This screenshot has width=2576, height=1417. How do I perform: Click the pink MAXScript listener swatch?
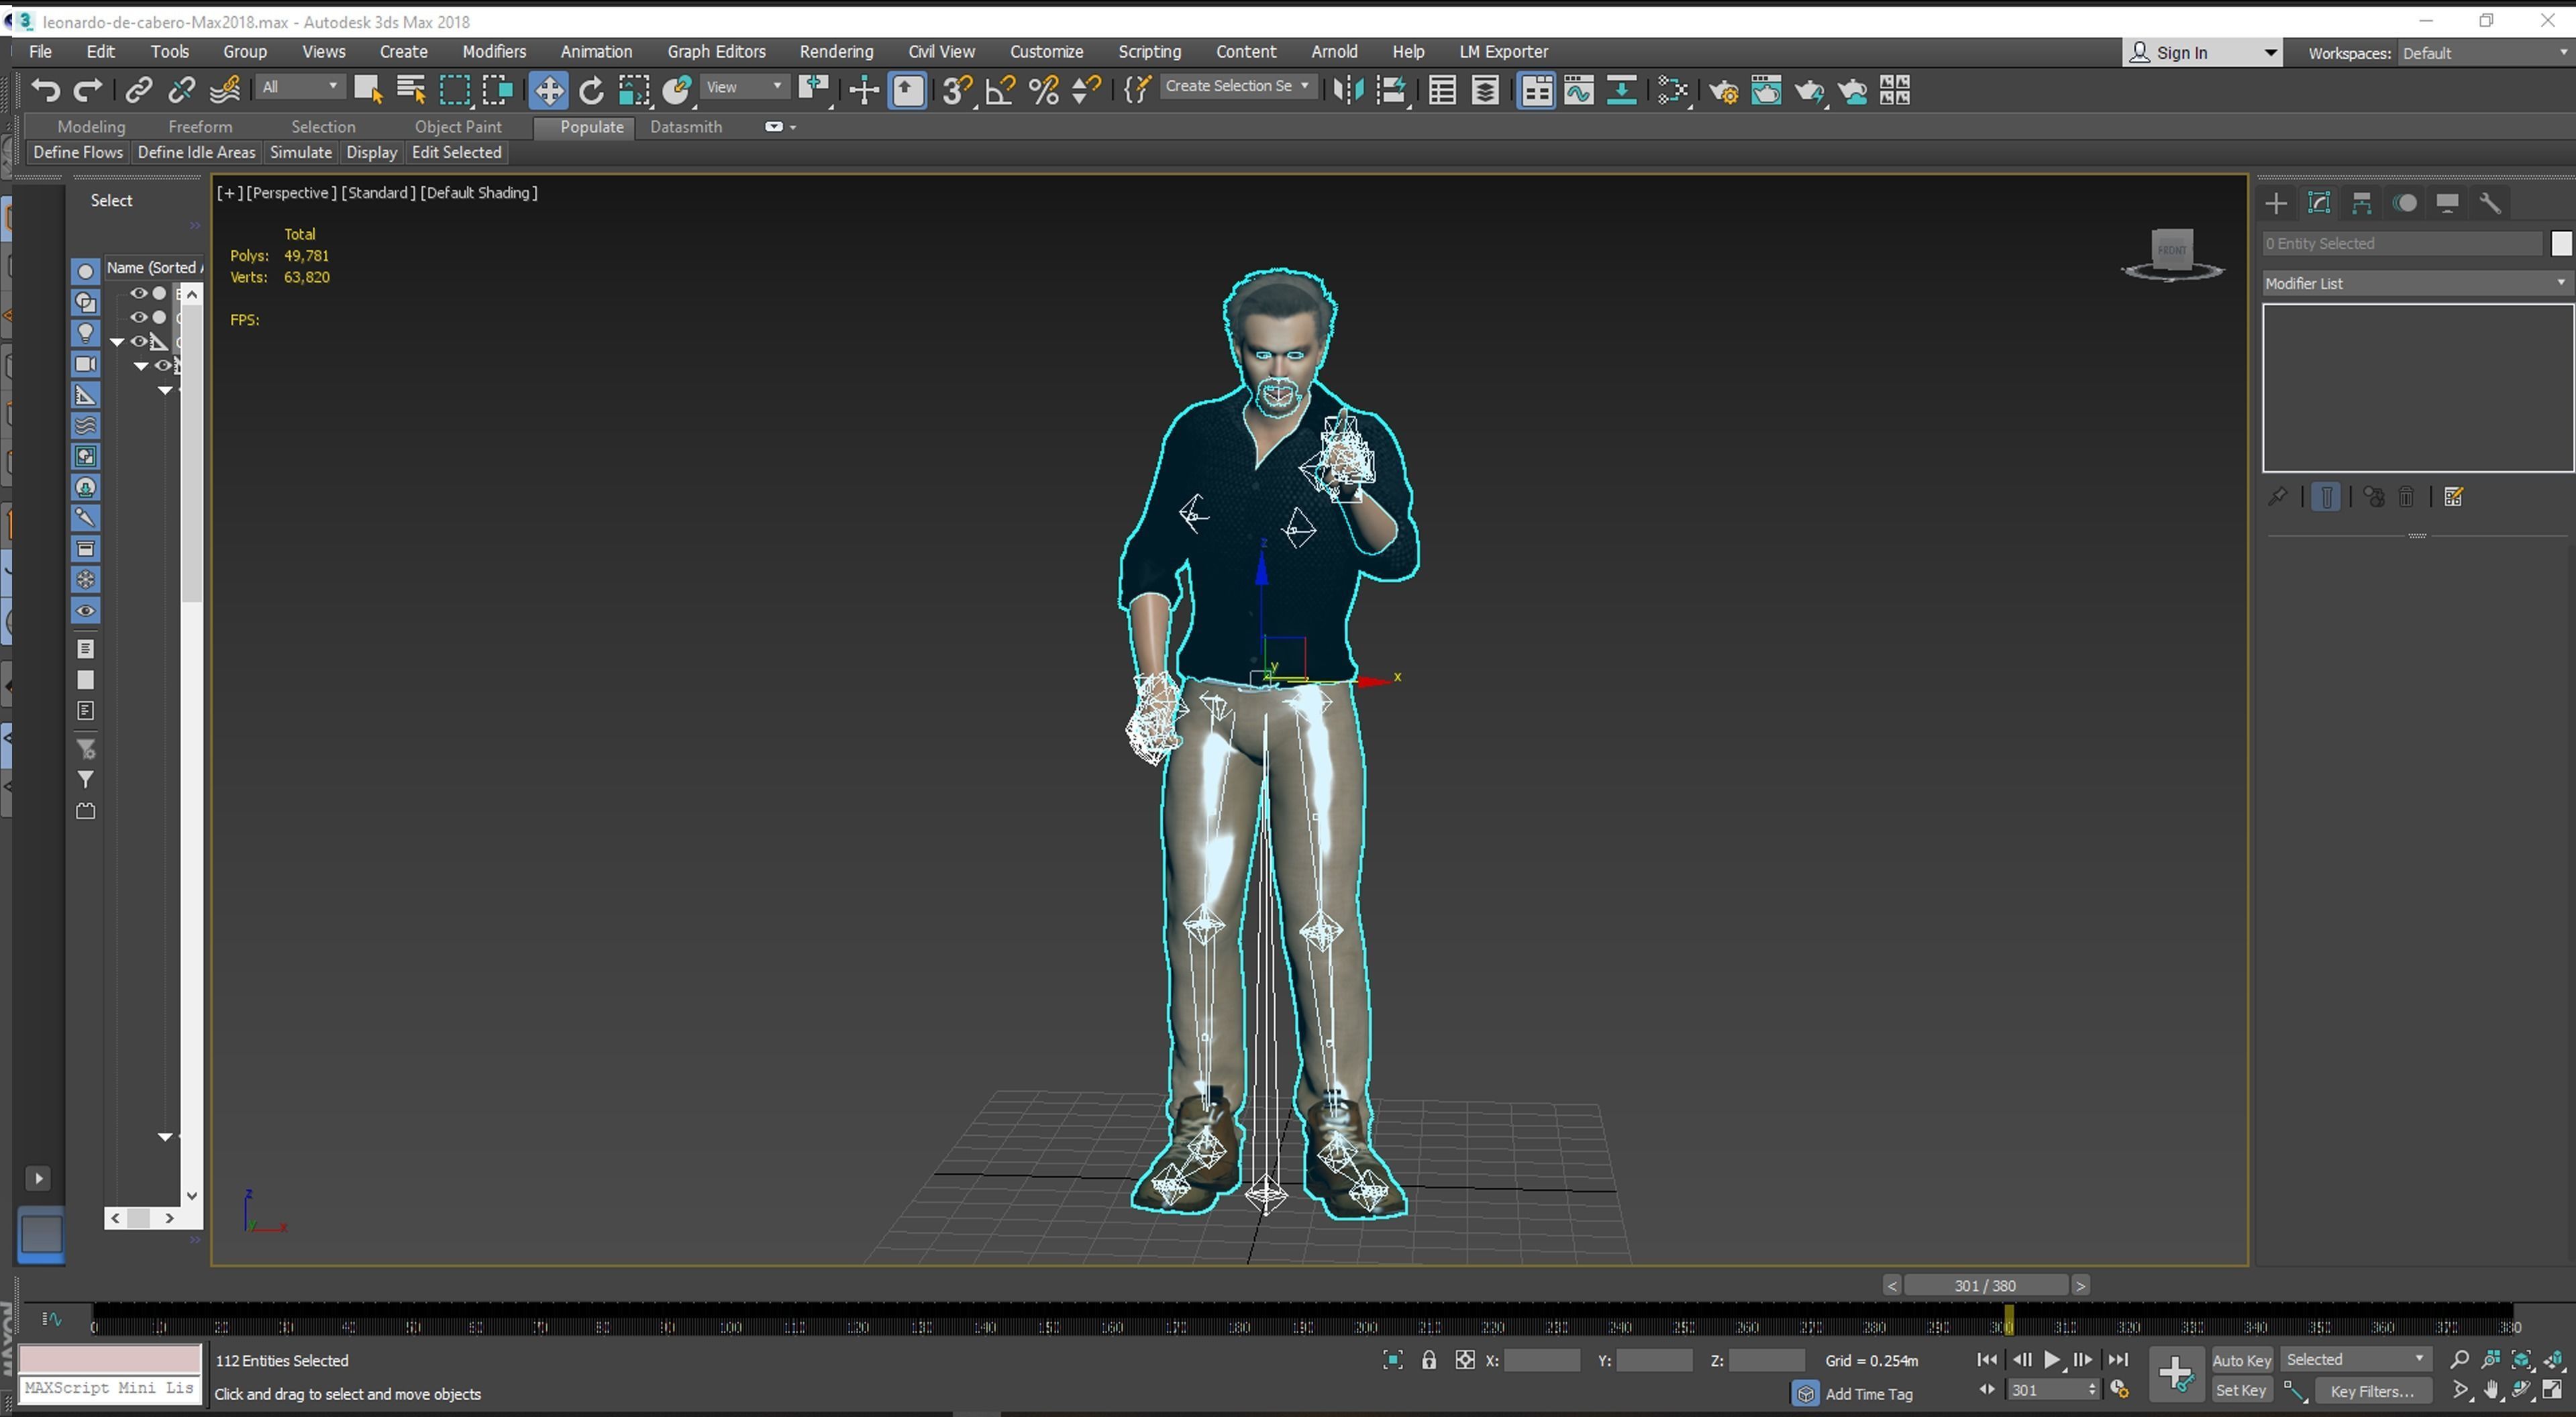click(x=110, y=1359)
